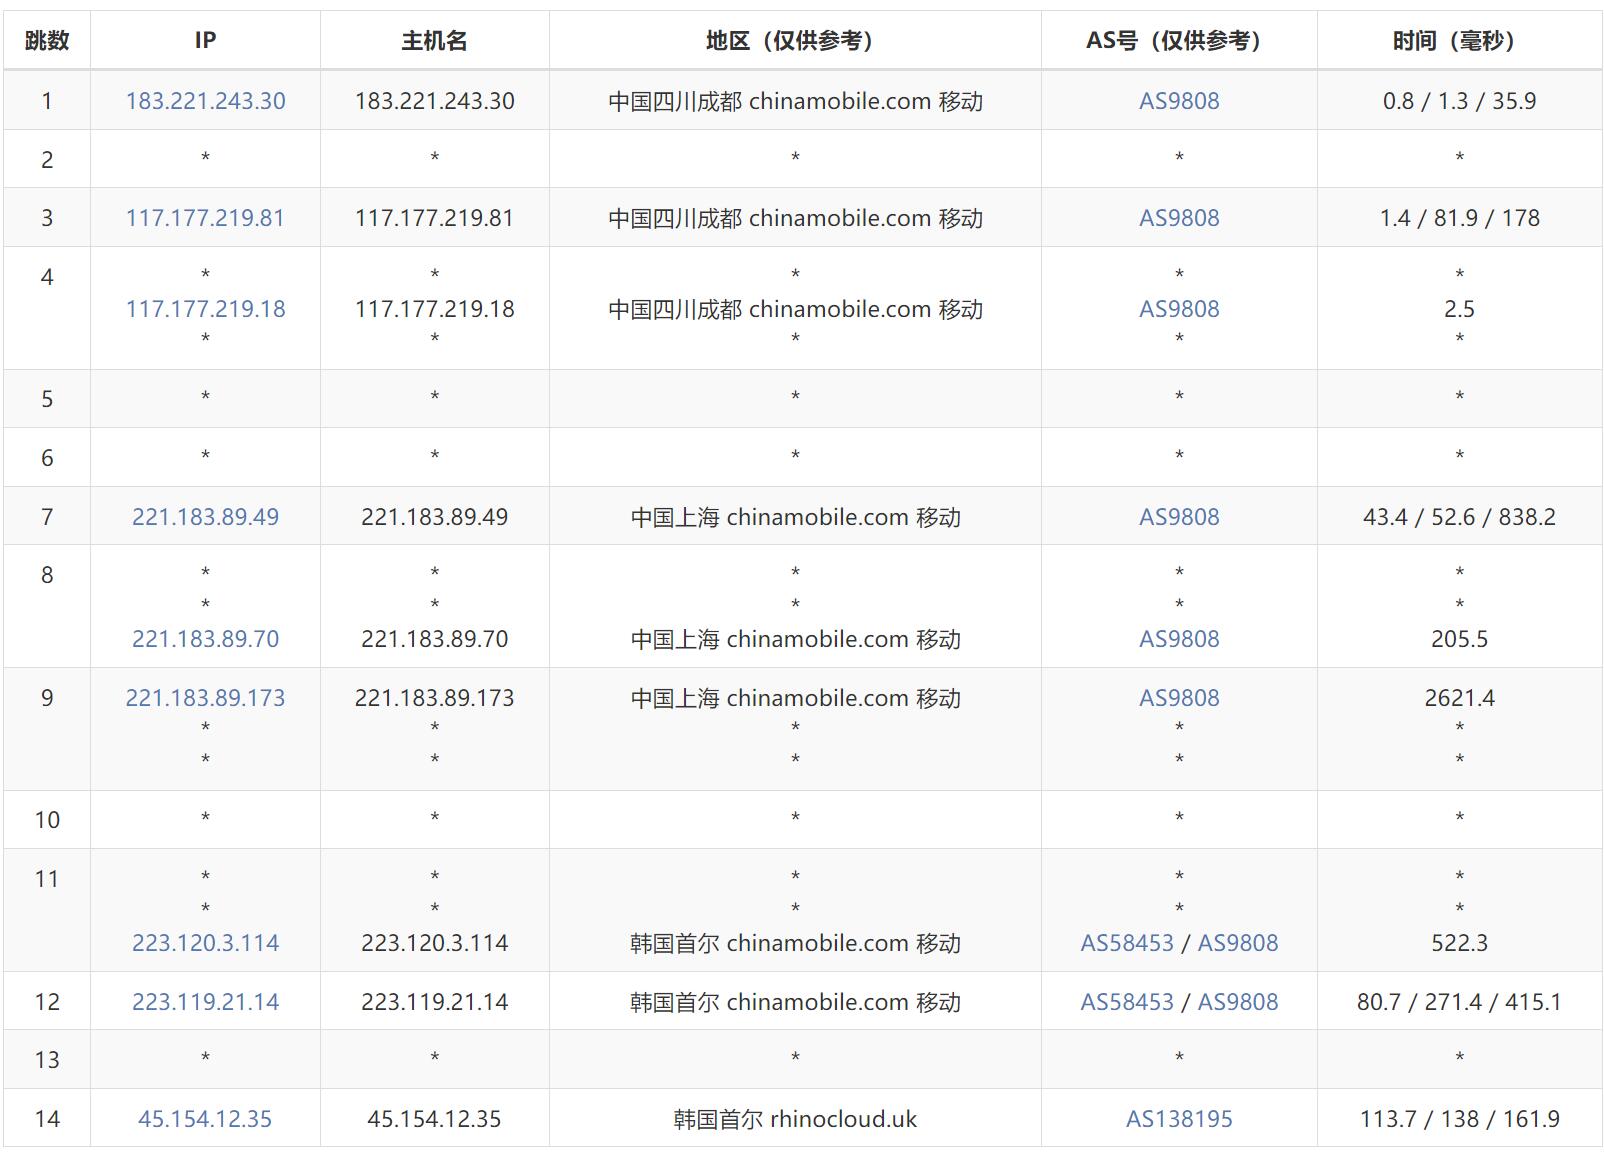Select hostname text 223.120.3.114
The height and width of the screenshot is (1154, 1604).
pos(435,943)
